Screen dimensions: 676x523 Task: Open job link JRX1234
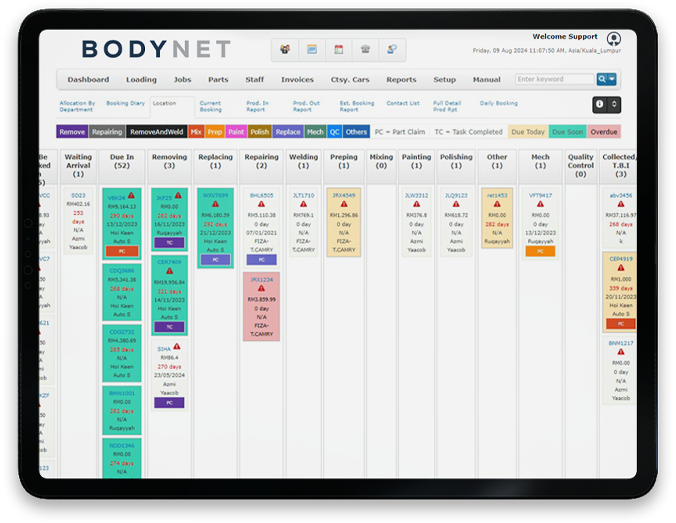pos(261,279)
